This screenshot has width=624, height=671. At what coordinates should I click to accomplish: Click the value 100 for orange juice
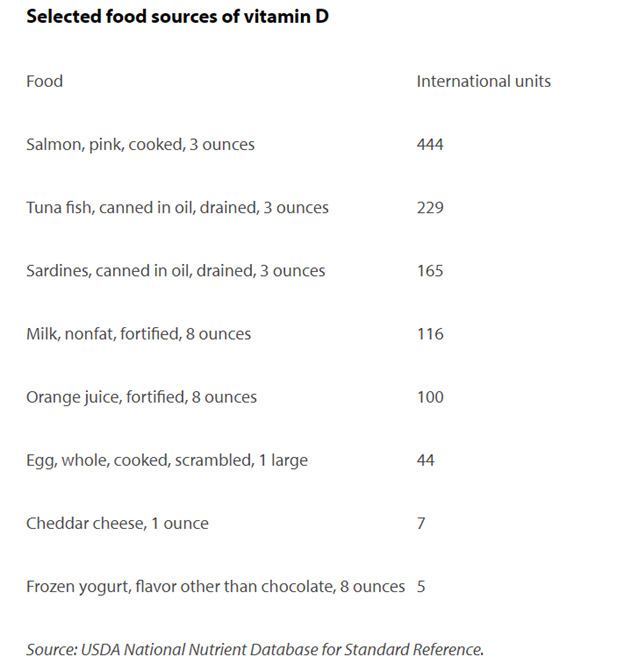tap(430, 397)
